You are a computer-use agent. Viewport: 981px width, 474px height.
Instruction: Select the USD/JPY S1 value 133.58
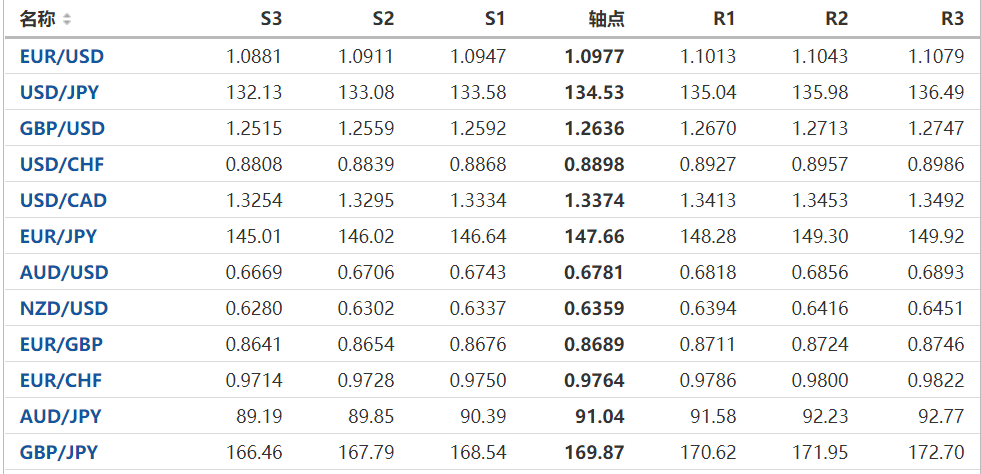[480, 93]
